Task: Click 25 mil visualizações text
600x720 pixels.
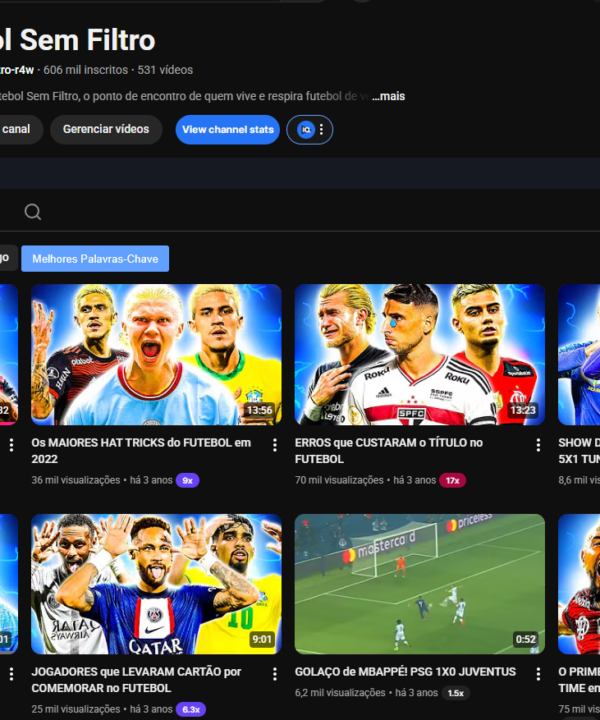Action: pos(76,709)
